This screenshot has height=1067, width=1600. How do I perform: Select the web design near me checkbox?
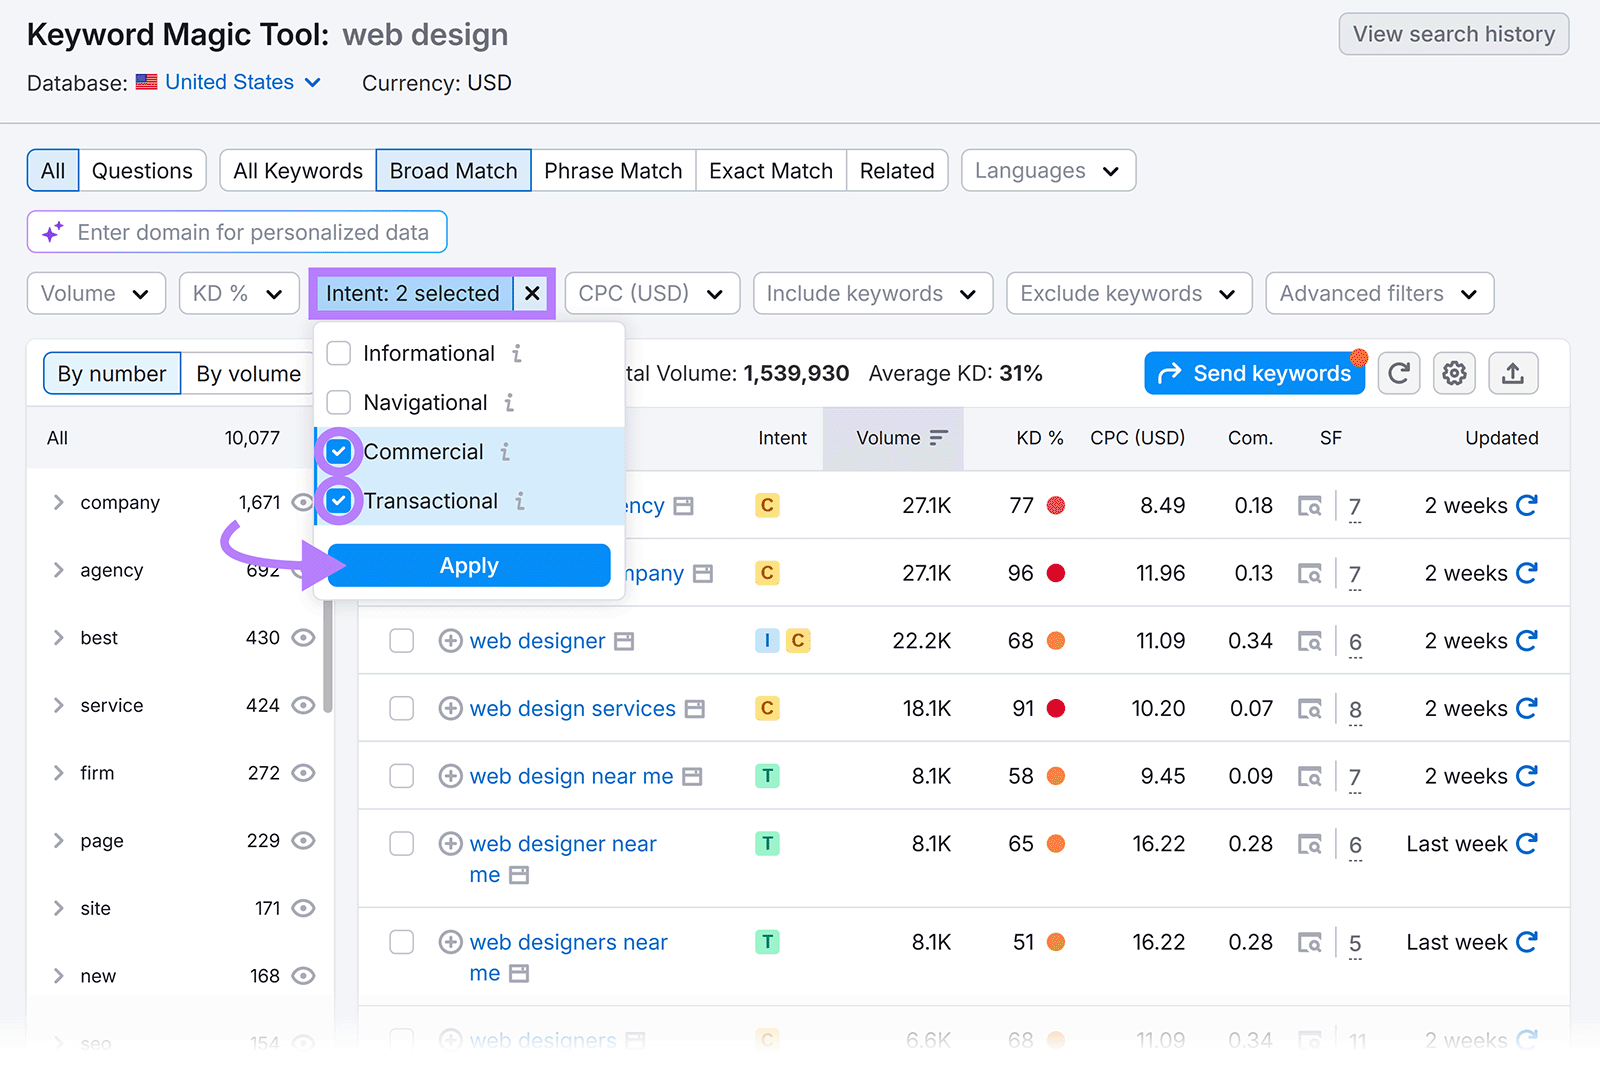[x=402, y=776]
